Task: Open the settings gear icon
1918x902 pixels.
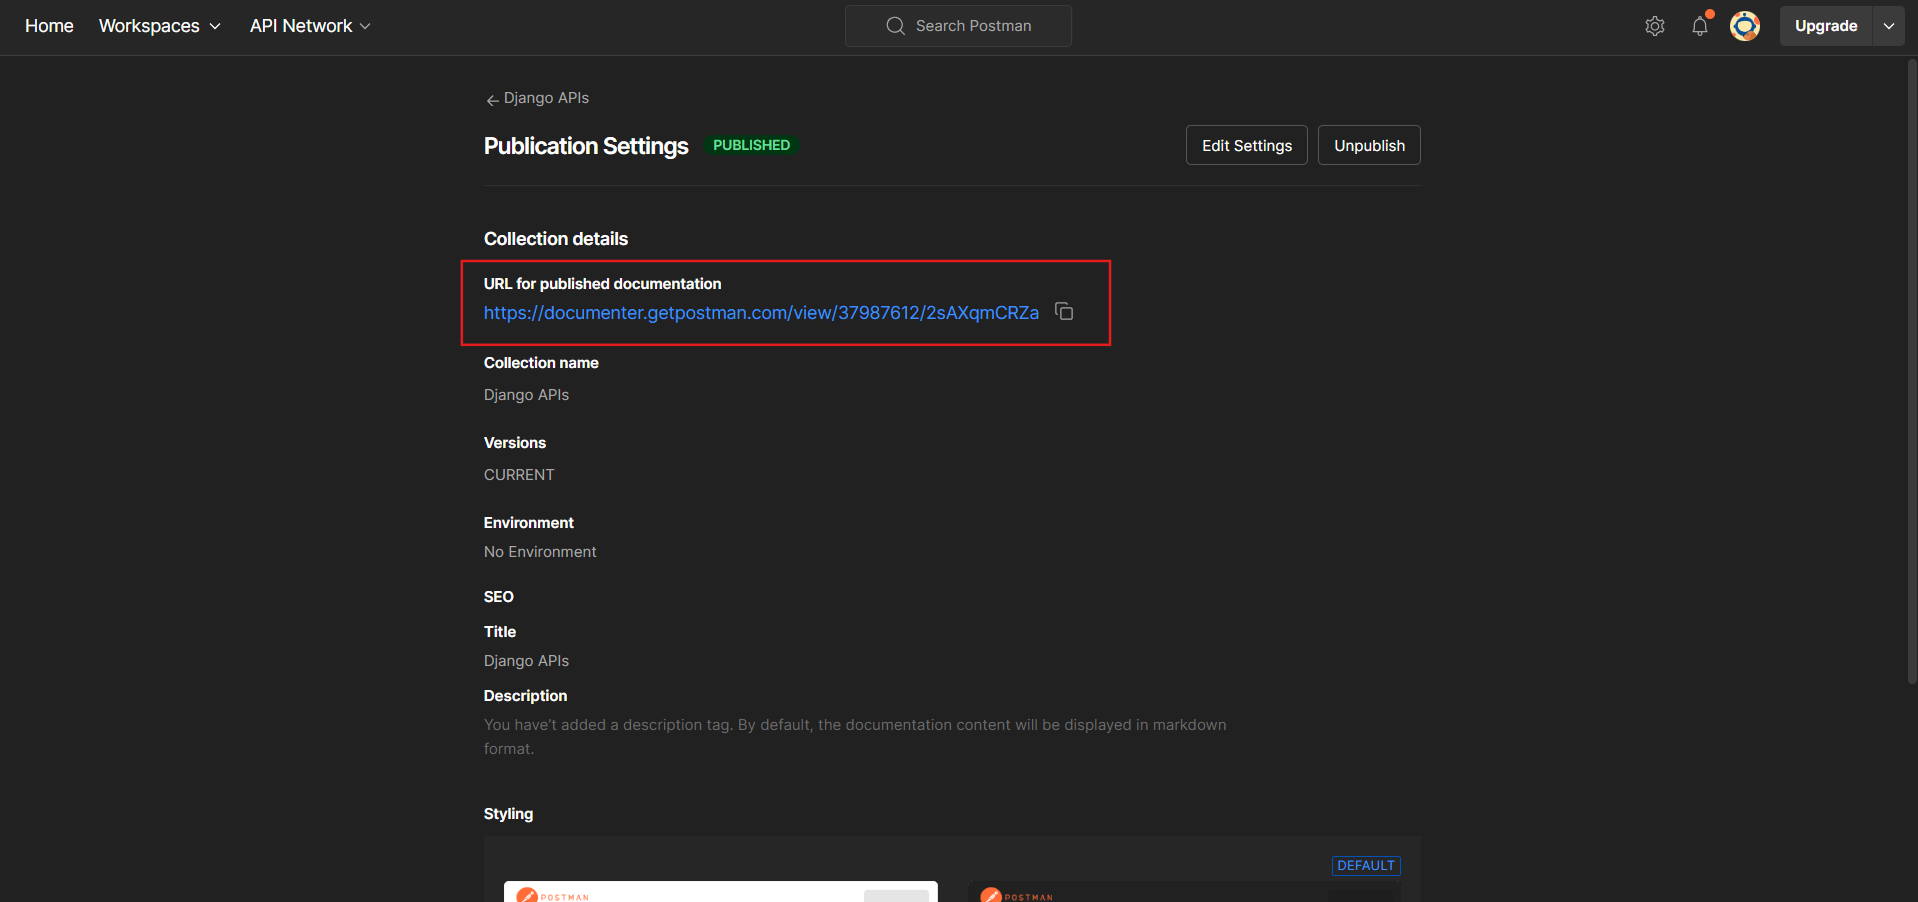Action: click(x=1655, y=26)
